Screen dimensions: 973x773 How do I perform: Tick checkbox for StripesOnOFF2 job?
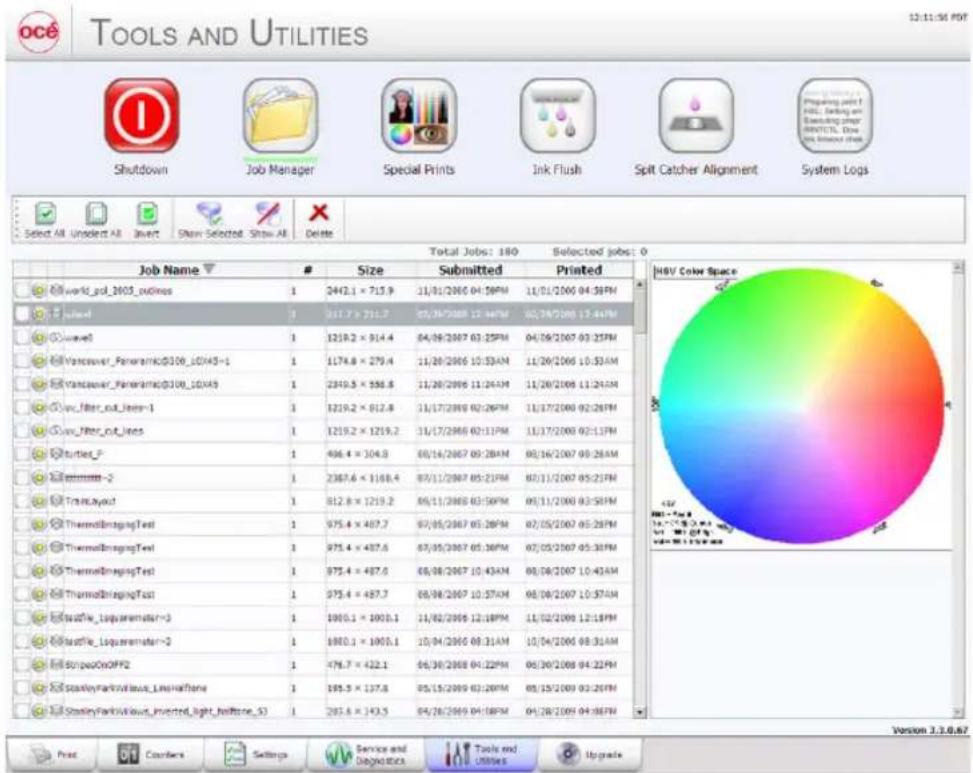(x=22, y=665)
